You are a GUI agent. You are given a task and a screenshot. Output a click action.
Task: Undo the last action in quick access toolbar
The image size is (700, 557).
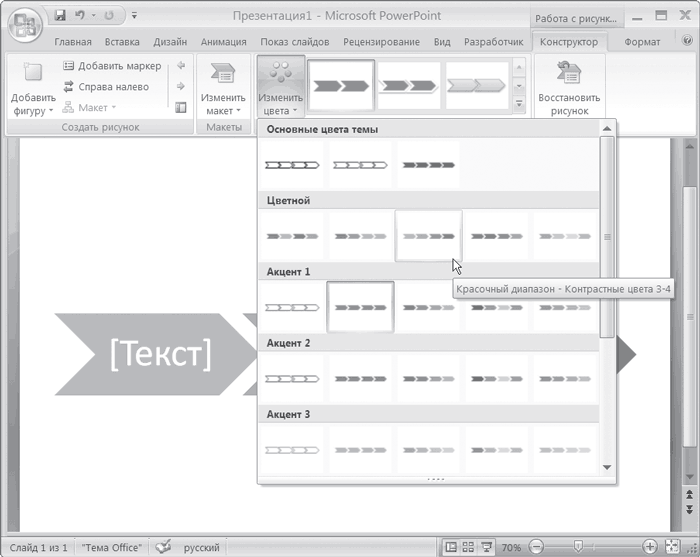click(81, 16)
